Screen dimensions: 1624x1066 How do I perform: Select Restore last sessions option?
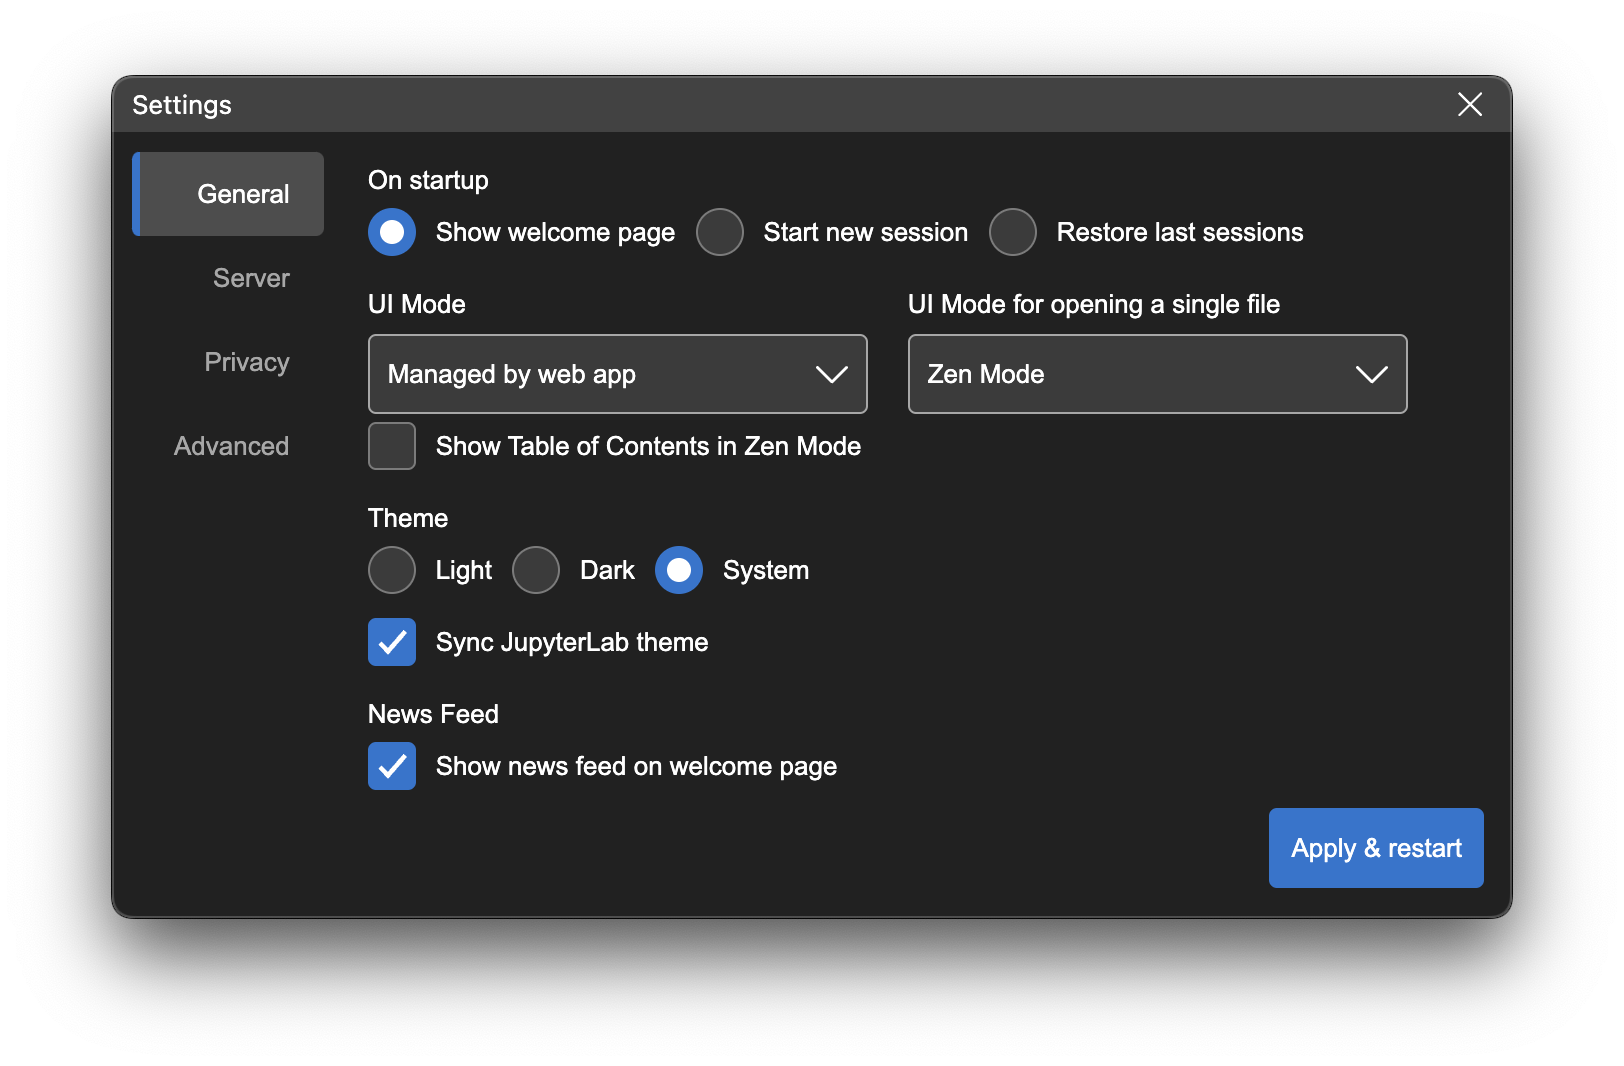[1013, 232]
